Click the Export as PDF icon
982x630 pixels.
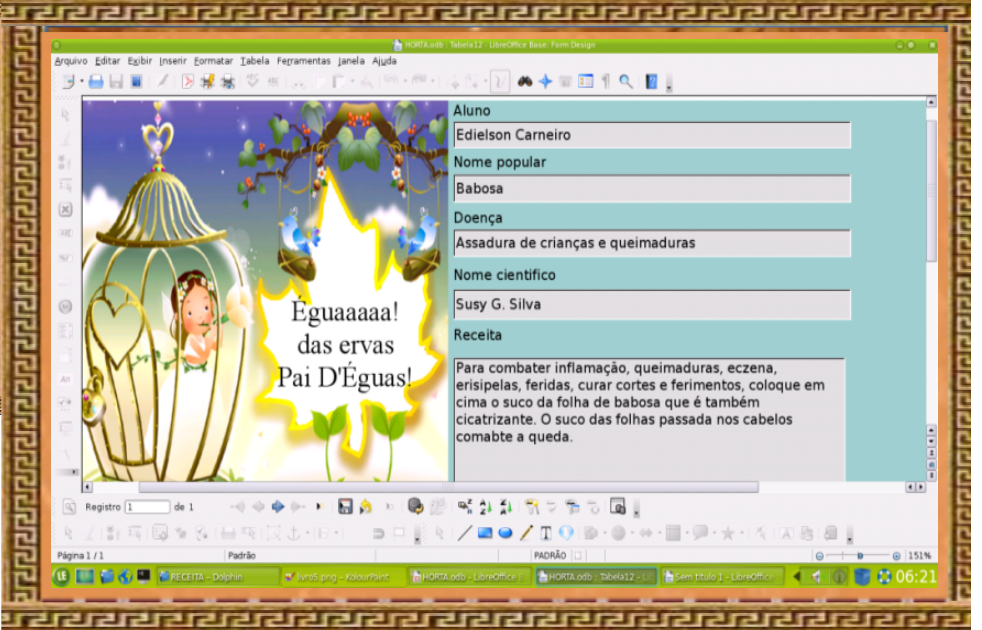pyautogui.click(x=187, y=81)
